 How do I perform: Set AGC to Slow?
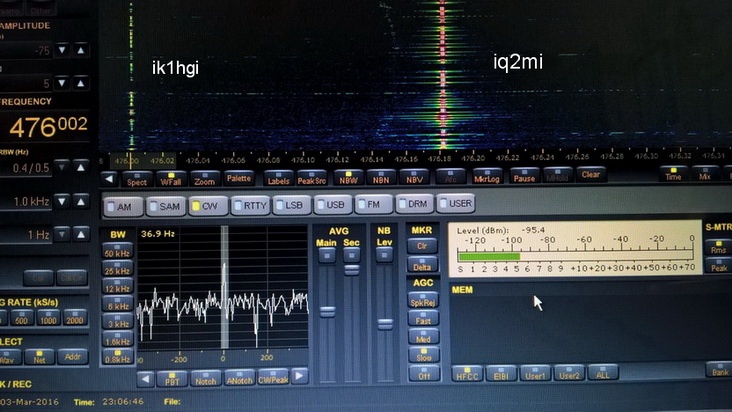423,355
